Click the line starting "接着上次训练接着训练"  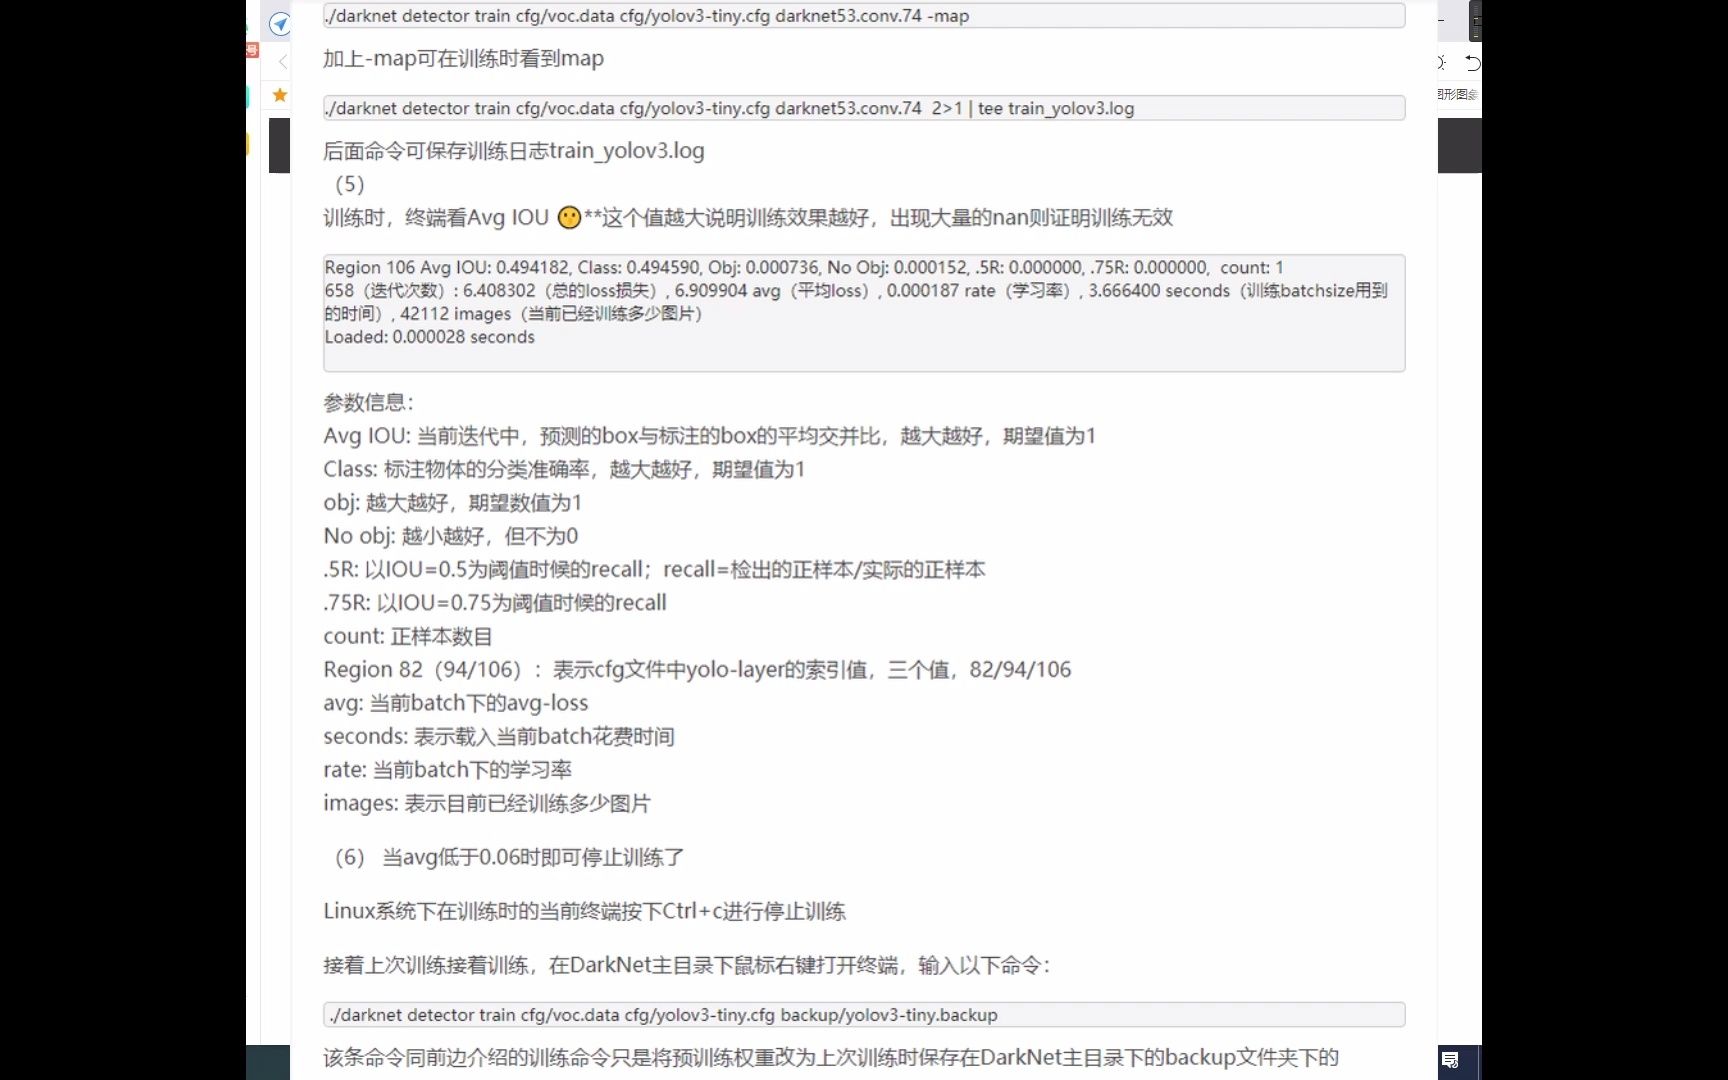coord(686,965)
